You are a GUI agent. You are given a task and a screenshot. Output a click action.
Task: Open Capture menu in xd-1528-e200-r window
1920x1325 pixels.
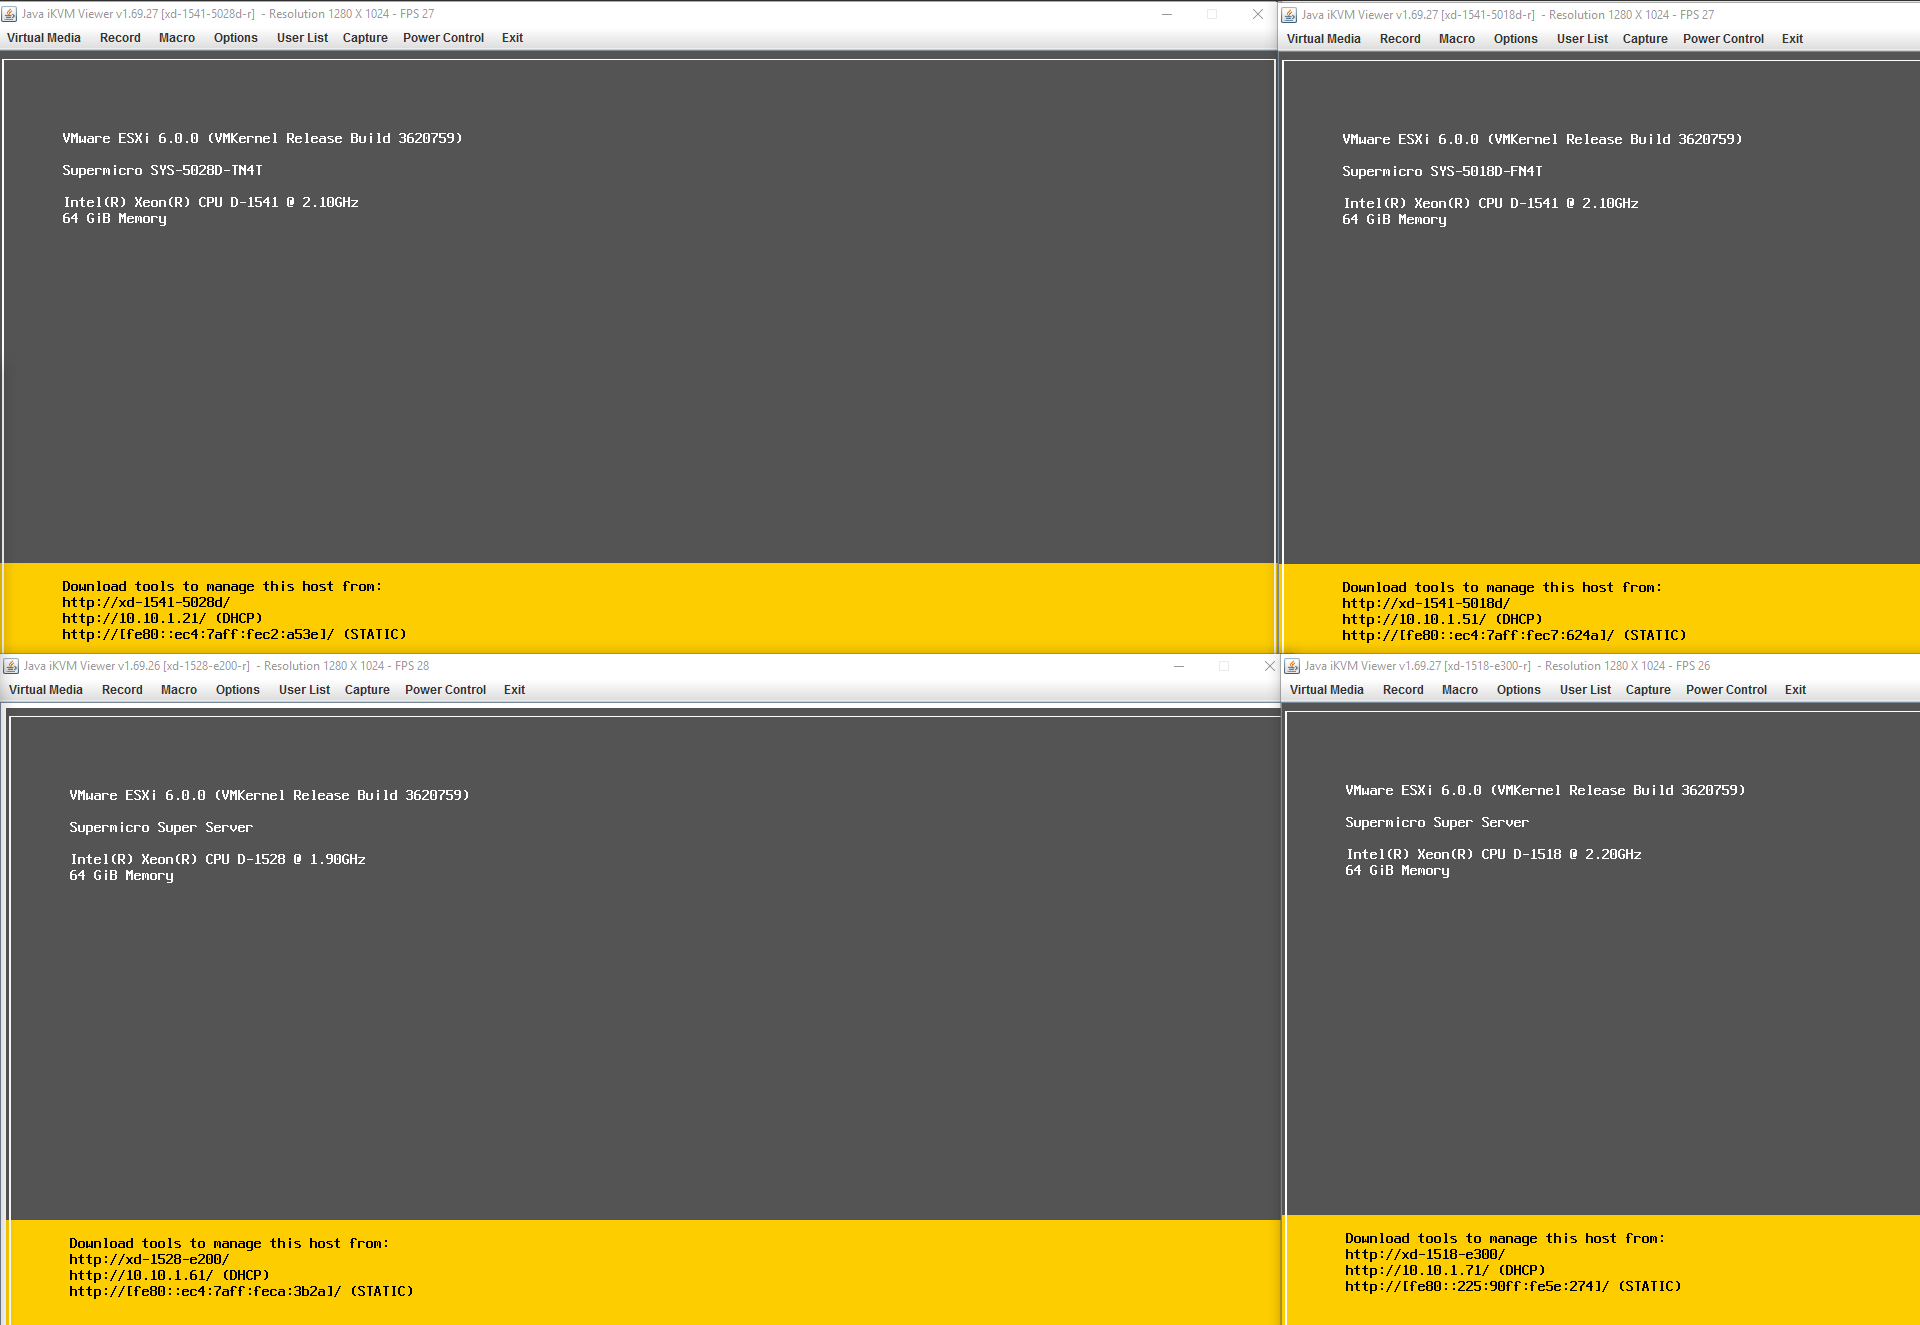(367, 690)
